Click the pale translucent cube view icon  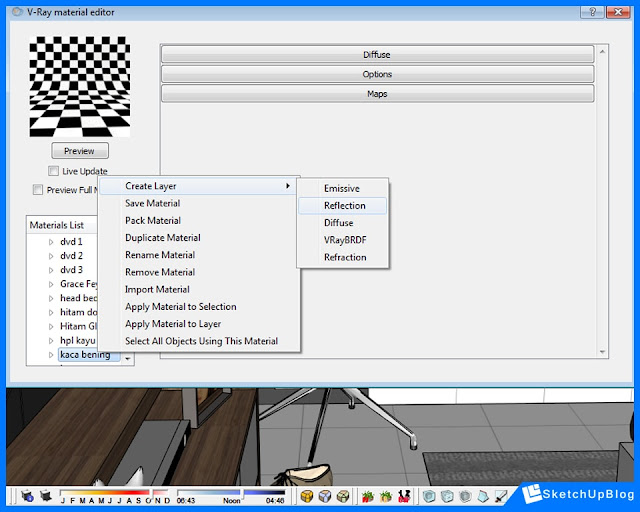coord(447,496)
